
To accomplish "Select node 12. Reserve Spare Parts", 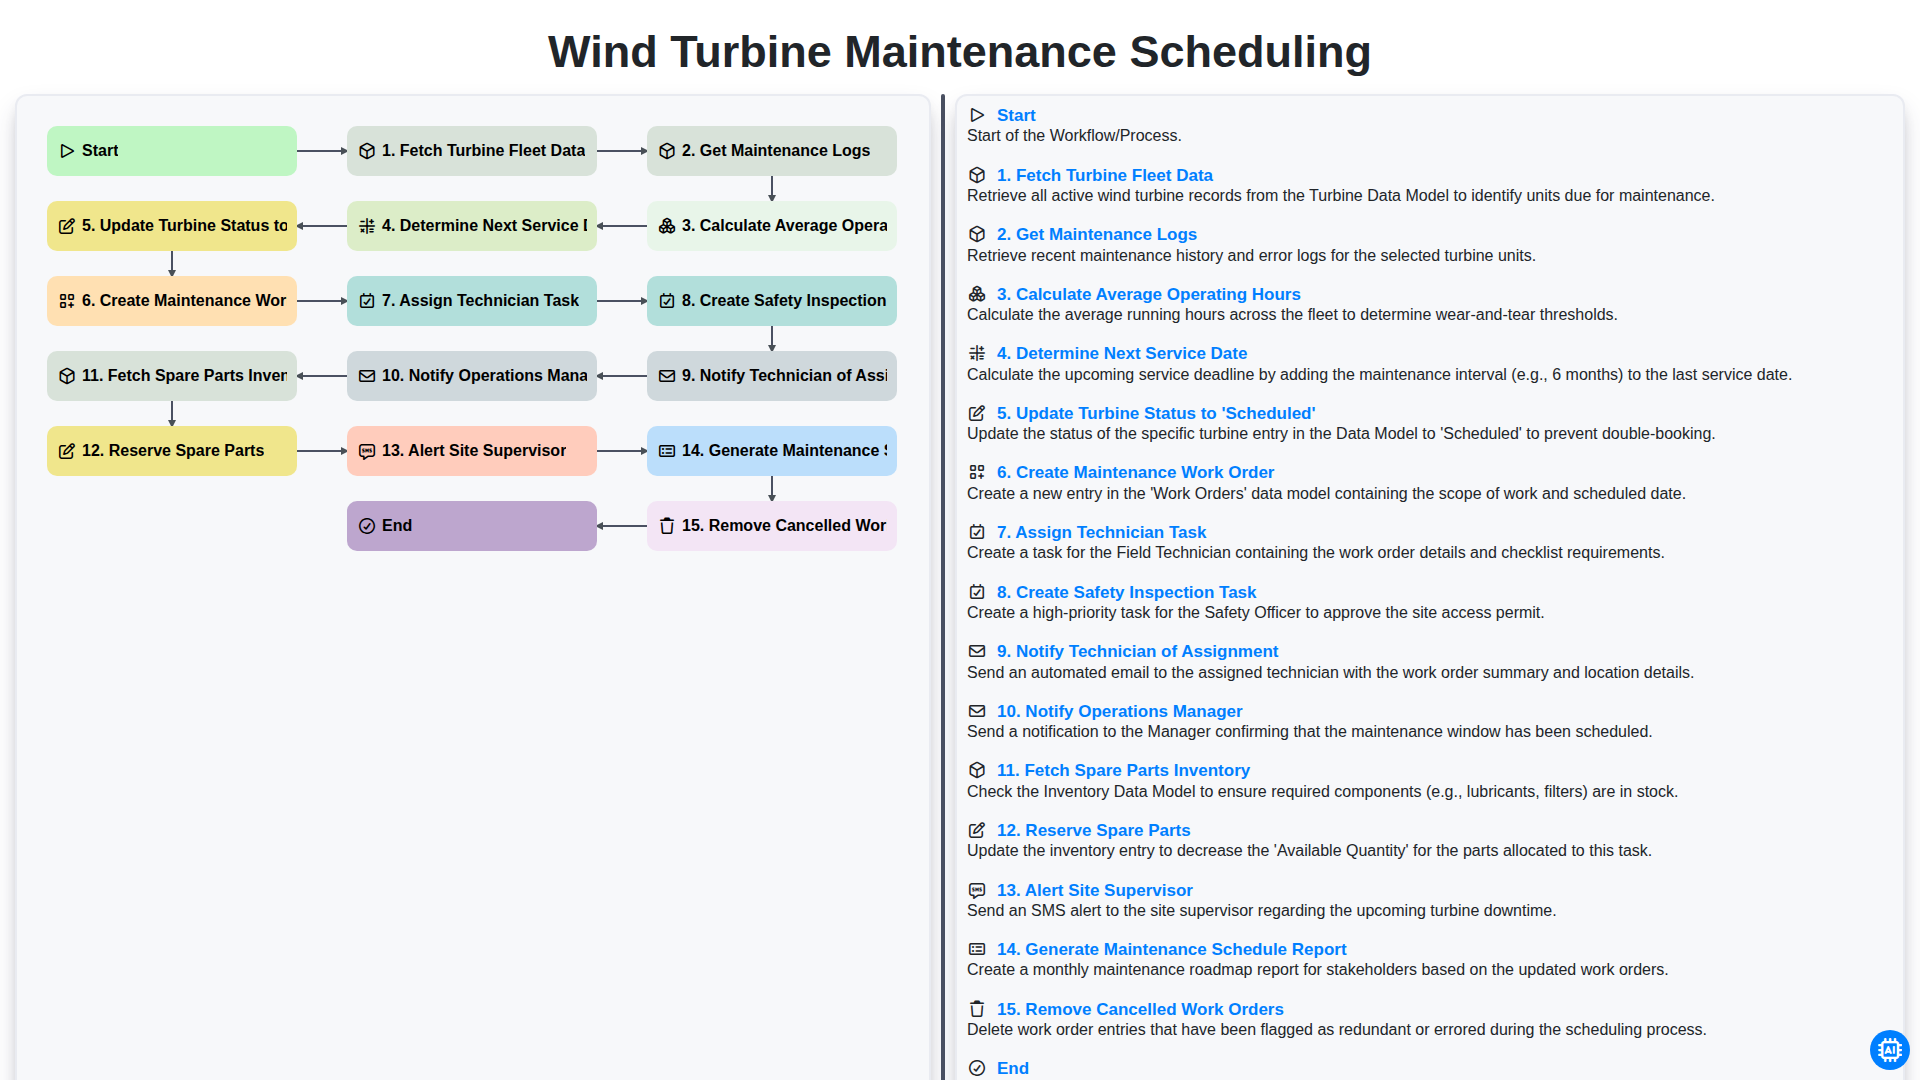I will [172, 451].
